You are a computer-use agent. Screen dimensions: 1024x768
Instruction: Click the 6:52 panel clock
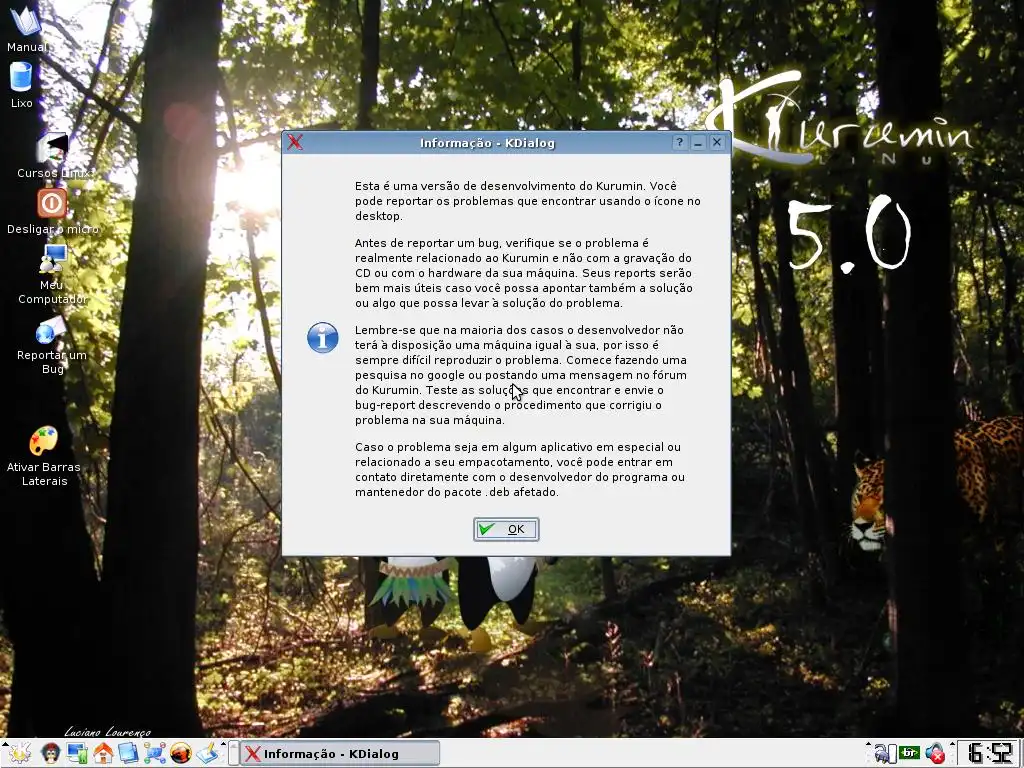point(987,753)
